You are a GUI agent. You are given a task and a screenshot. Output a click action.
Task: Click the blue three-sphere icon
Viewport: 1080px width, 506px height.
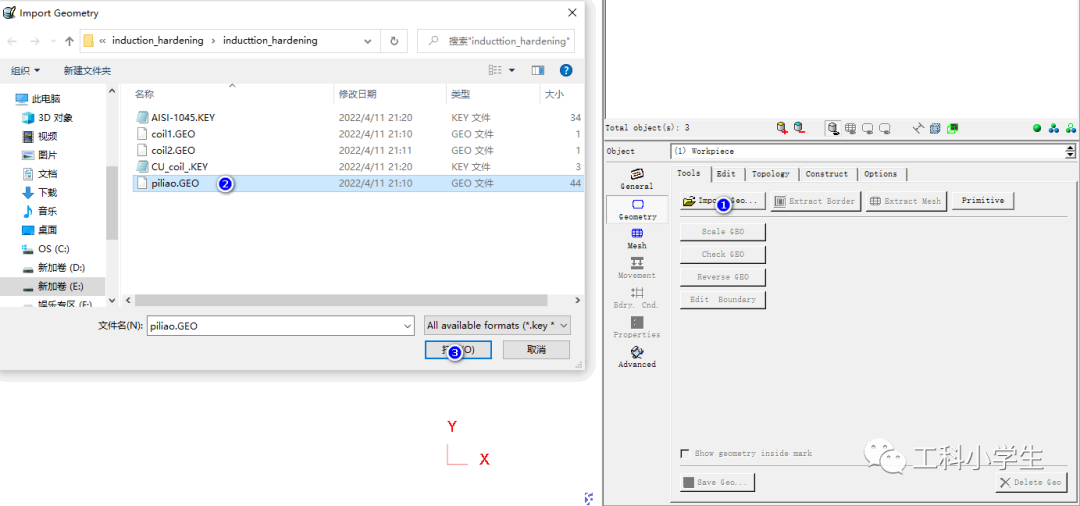pos(1054,128)
